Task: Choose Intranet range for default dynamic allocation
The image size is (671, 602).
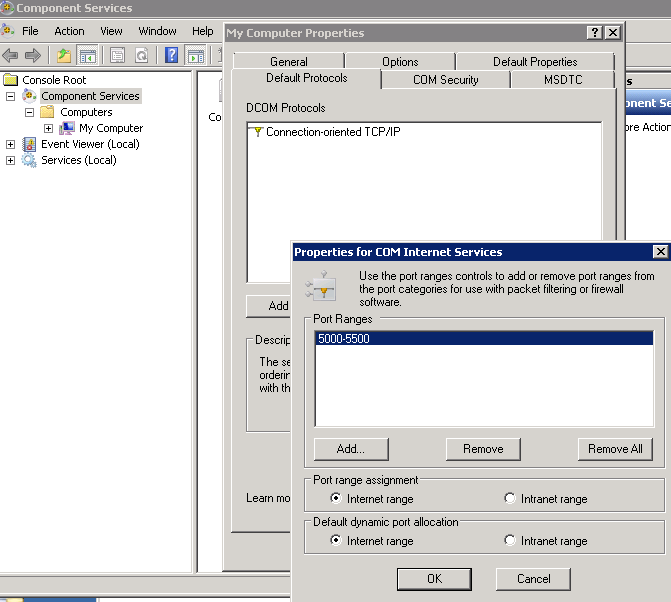Action: pos(510,540)
